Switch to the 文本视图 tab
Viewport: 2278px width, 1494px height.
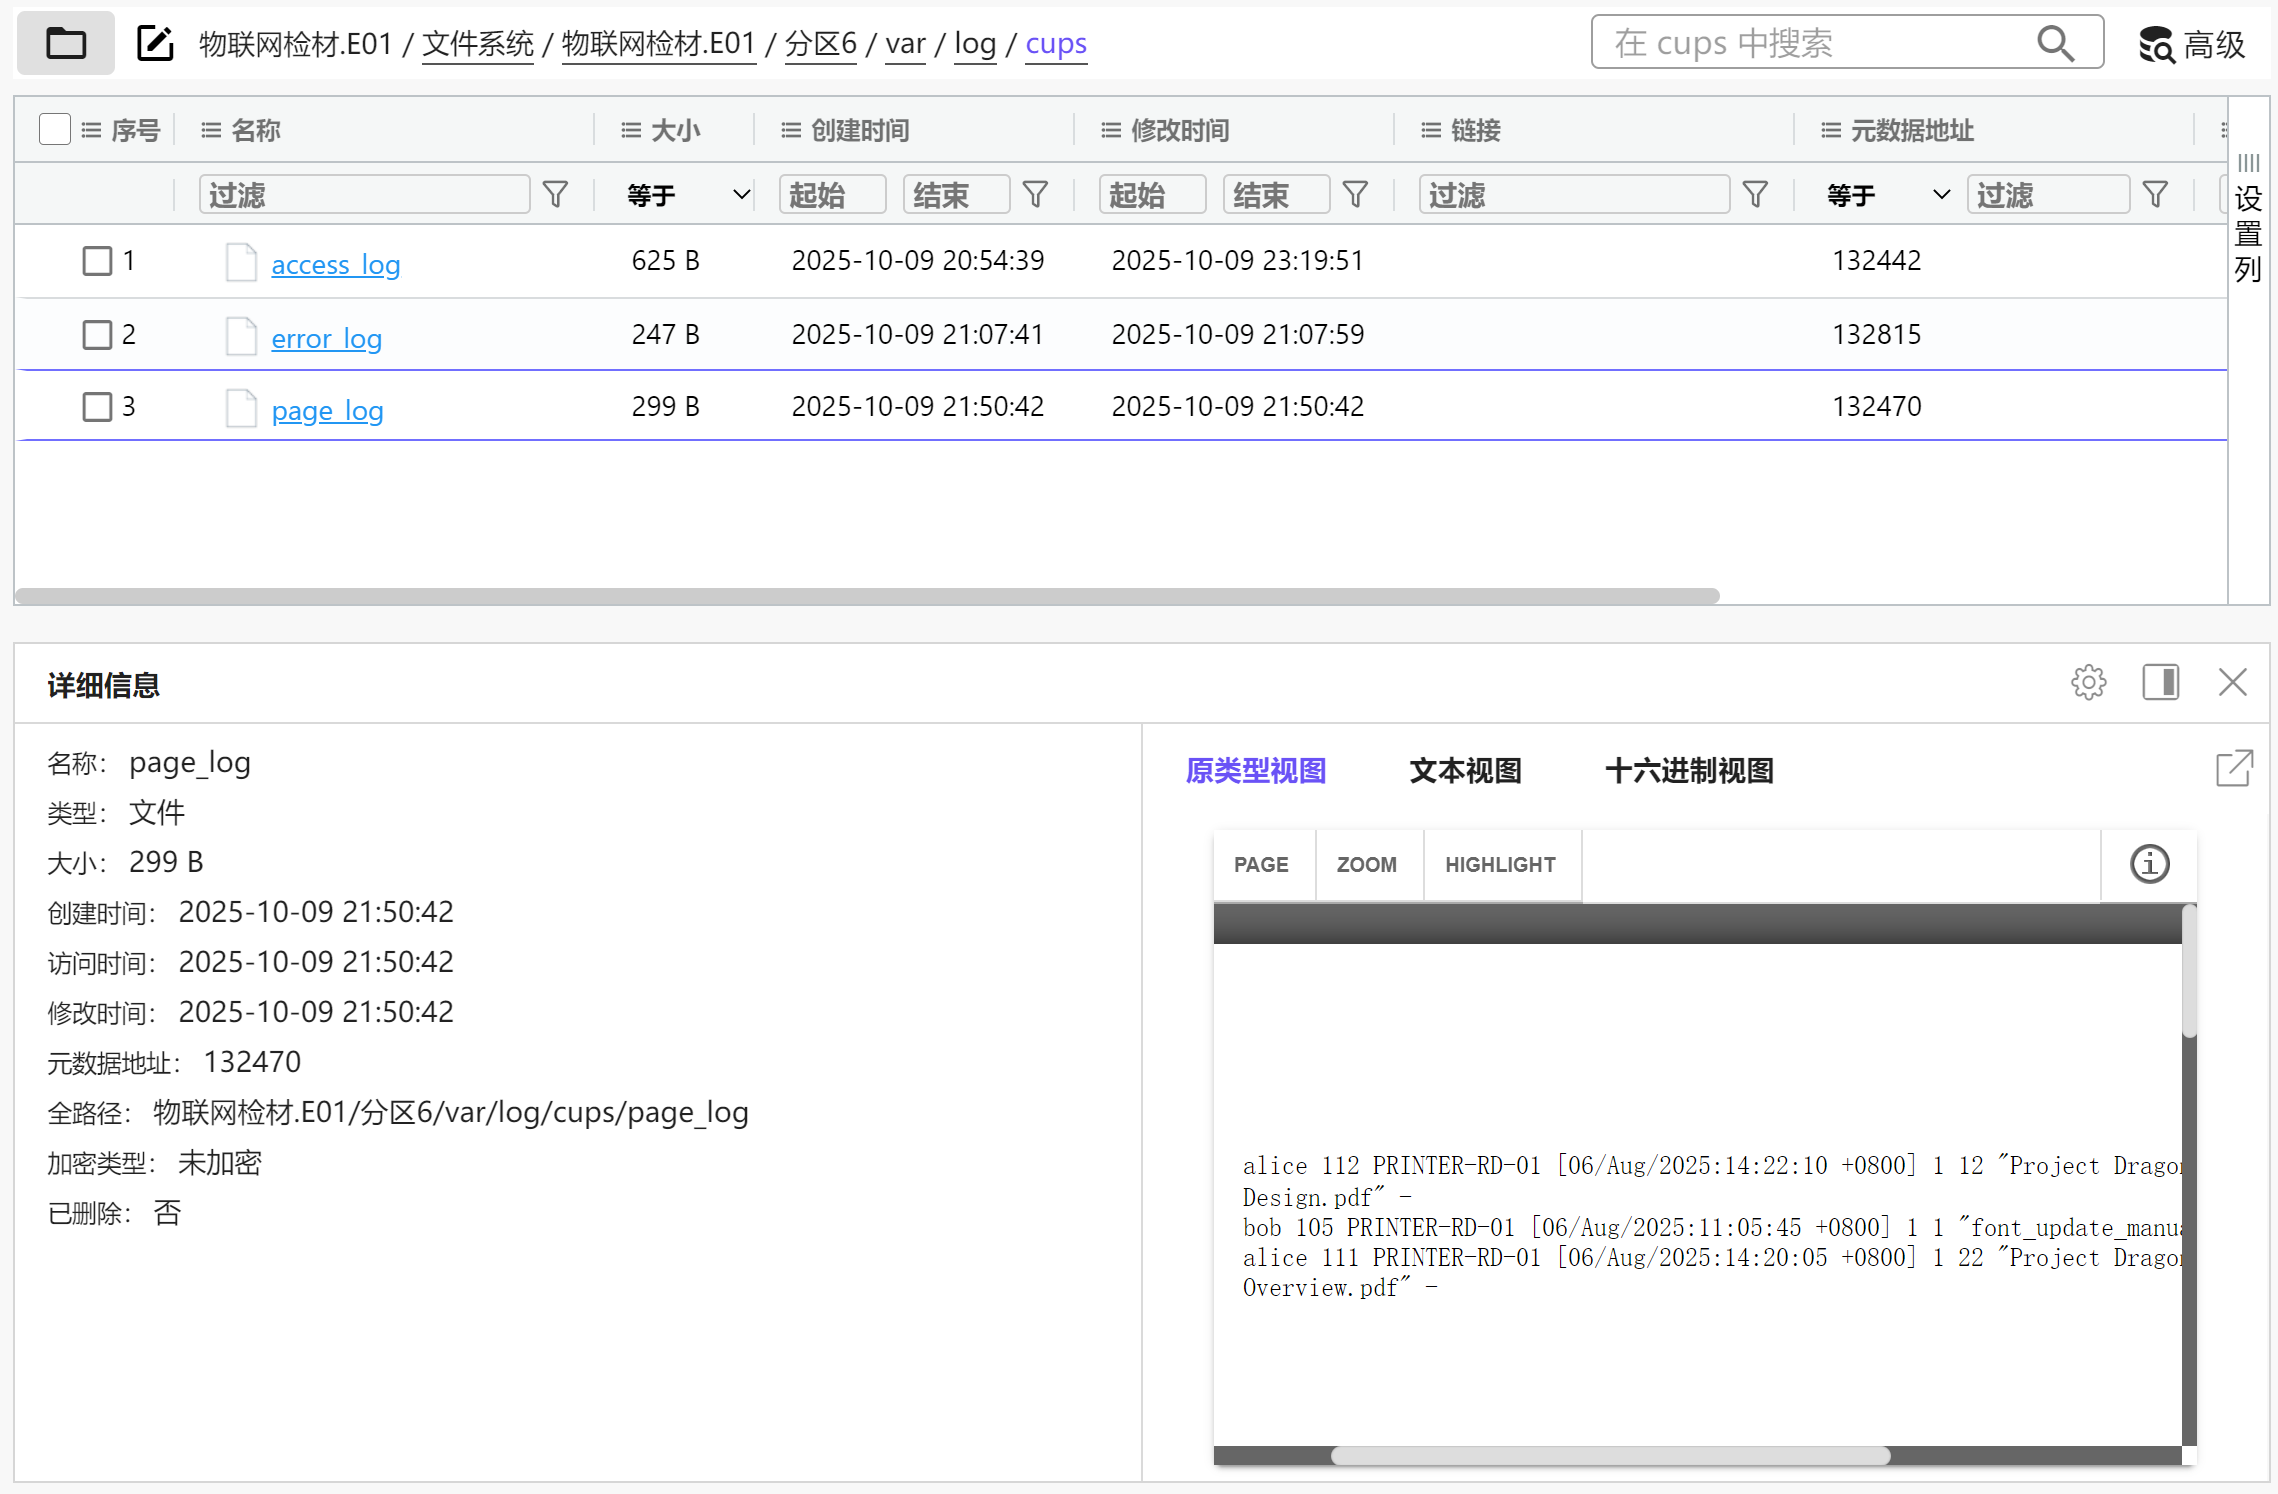point(1465,771)
